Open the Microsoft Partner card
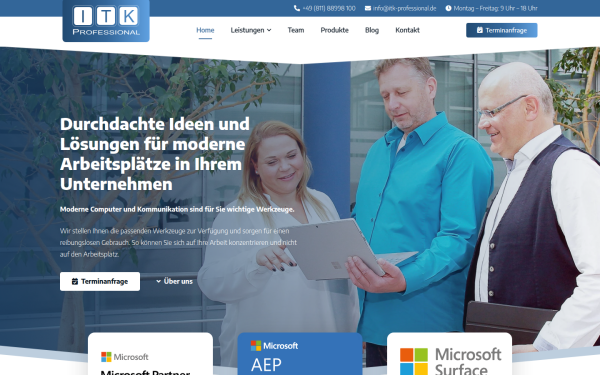600x375 pixels. 150,354
